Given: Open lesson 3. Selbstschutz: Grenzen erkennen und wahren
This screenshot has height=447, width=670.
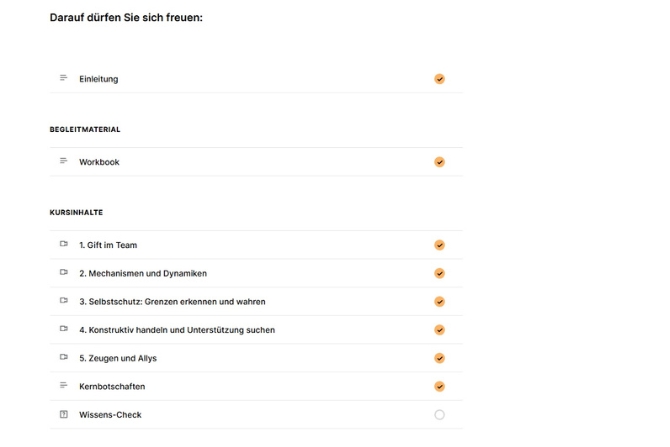Looking at the screenshot, I should (172, 301).
